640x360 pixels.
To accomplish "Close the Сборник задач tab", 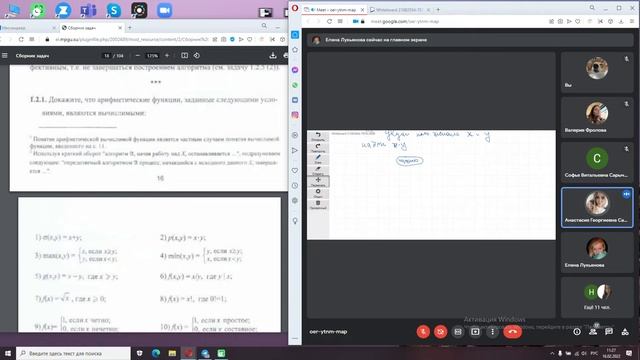I will click(120, 28).
